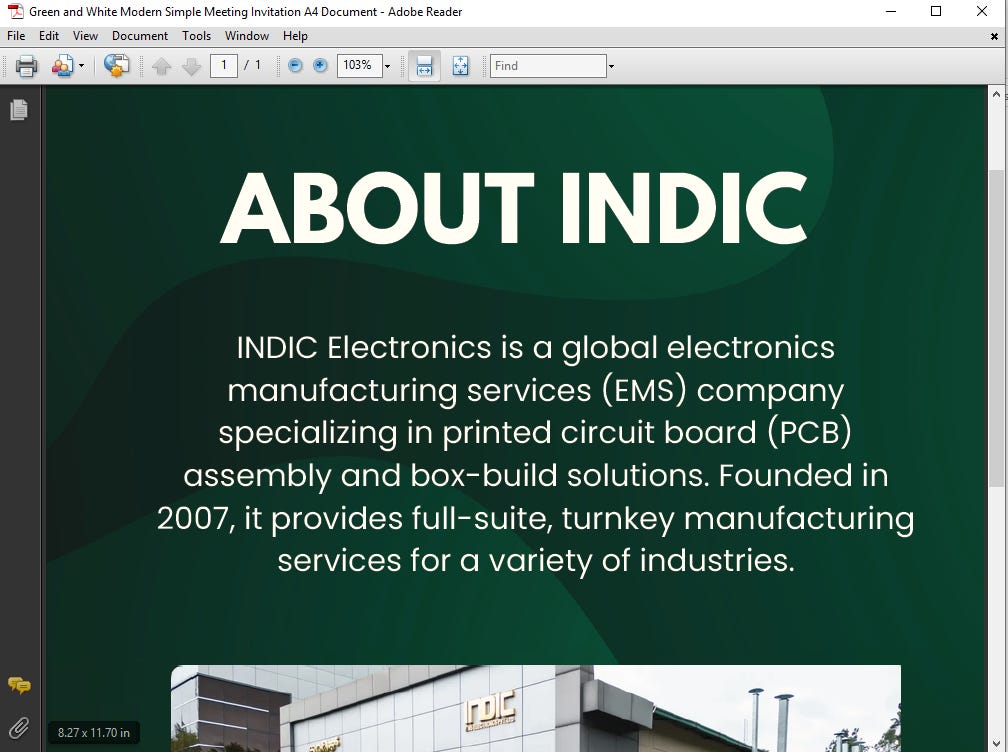Click the ABOUT INDIC heading
The height and width of the screenshot is (752, 1008).
pos(514,208)
